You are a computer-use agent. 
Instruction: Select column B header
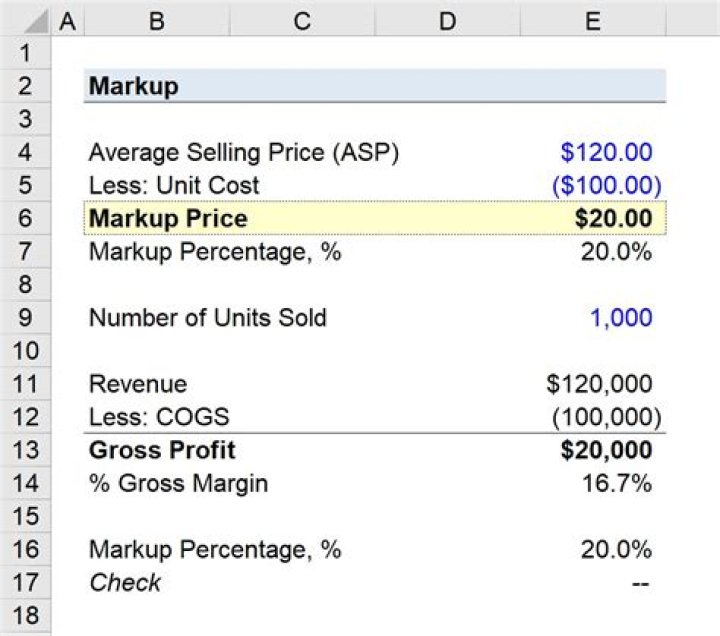157,21
